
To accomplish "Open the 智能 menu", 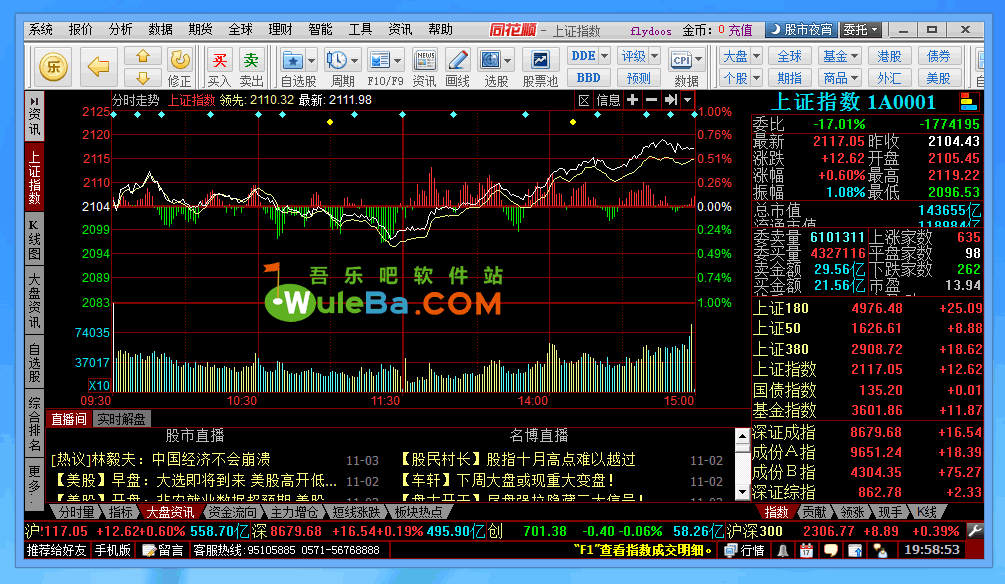I will (320, 29).
